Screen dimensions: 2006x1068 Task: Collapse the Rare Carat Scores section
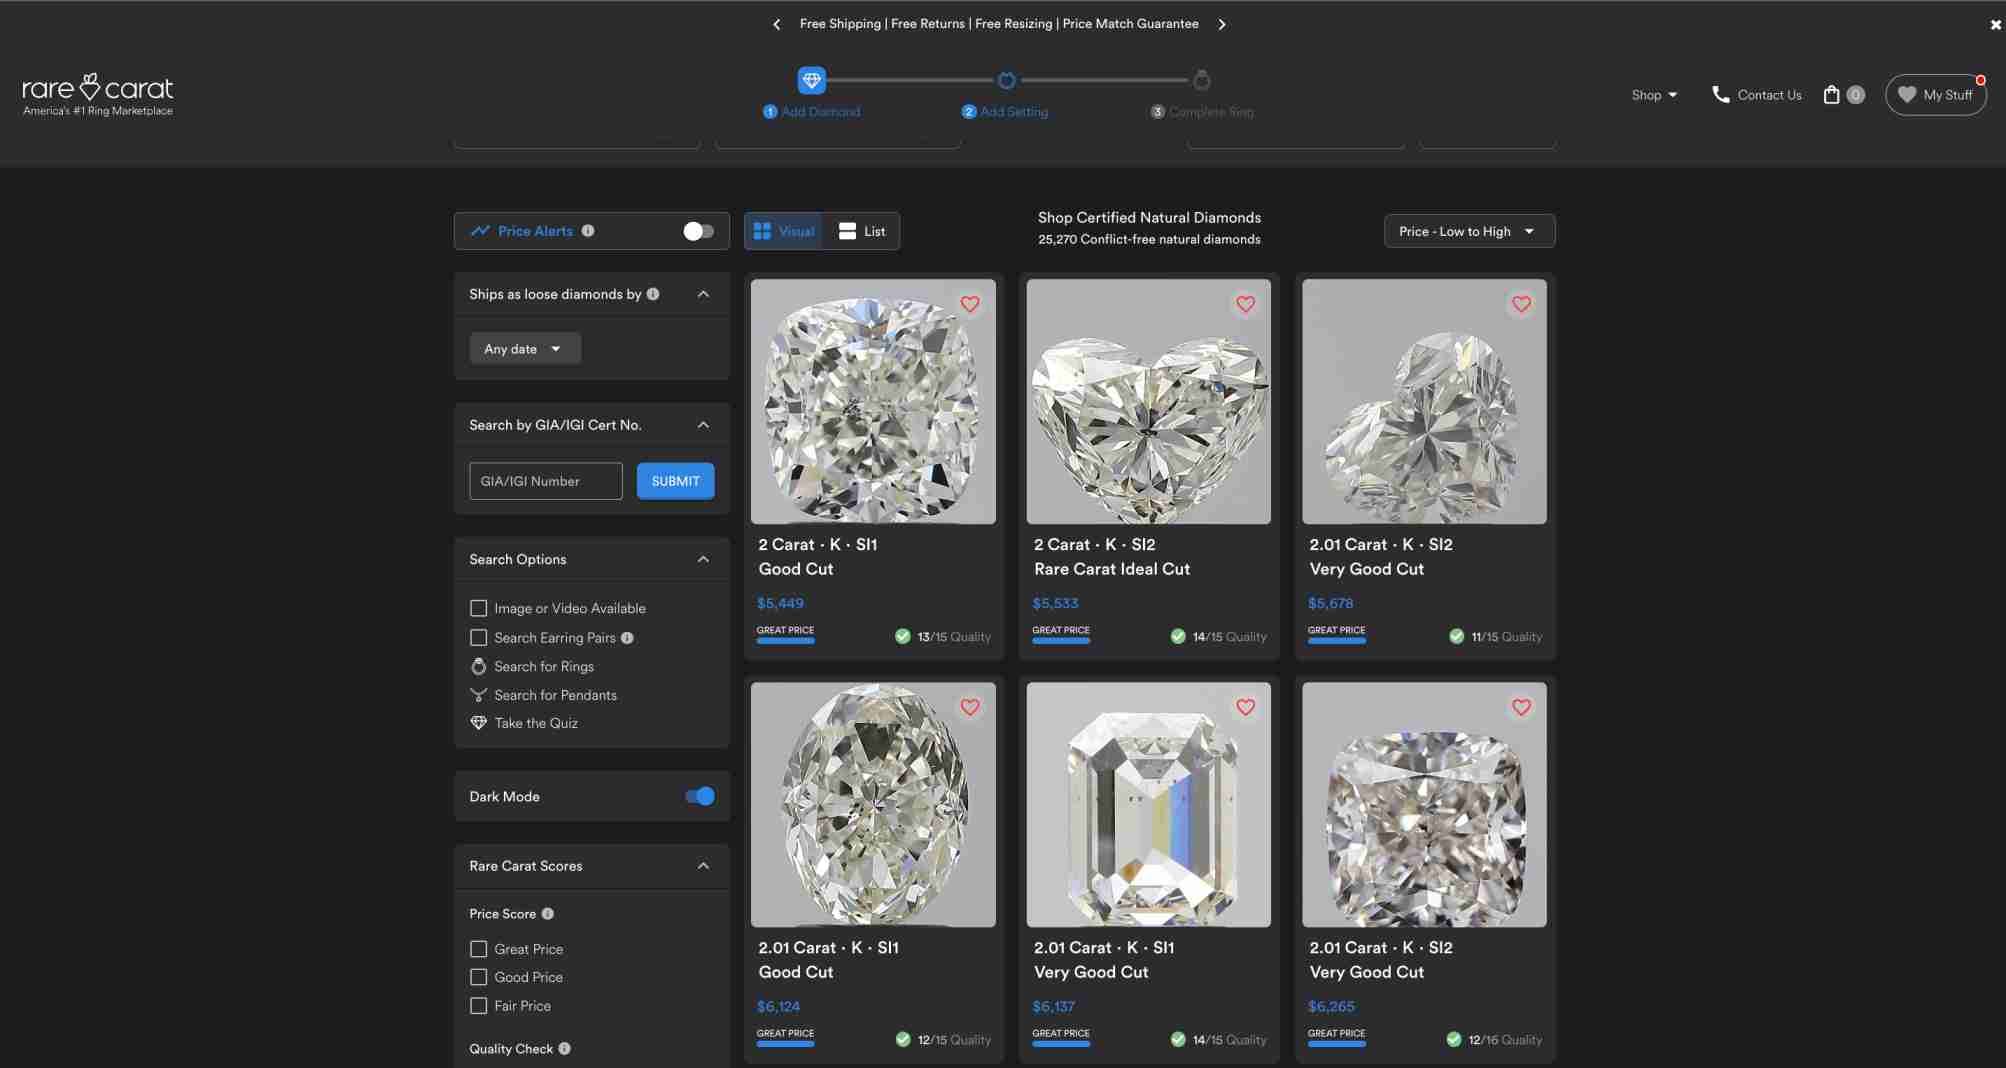tap(703, 866)
